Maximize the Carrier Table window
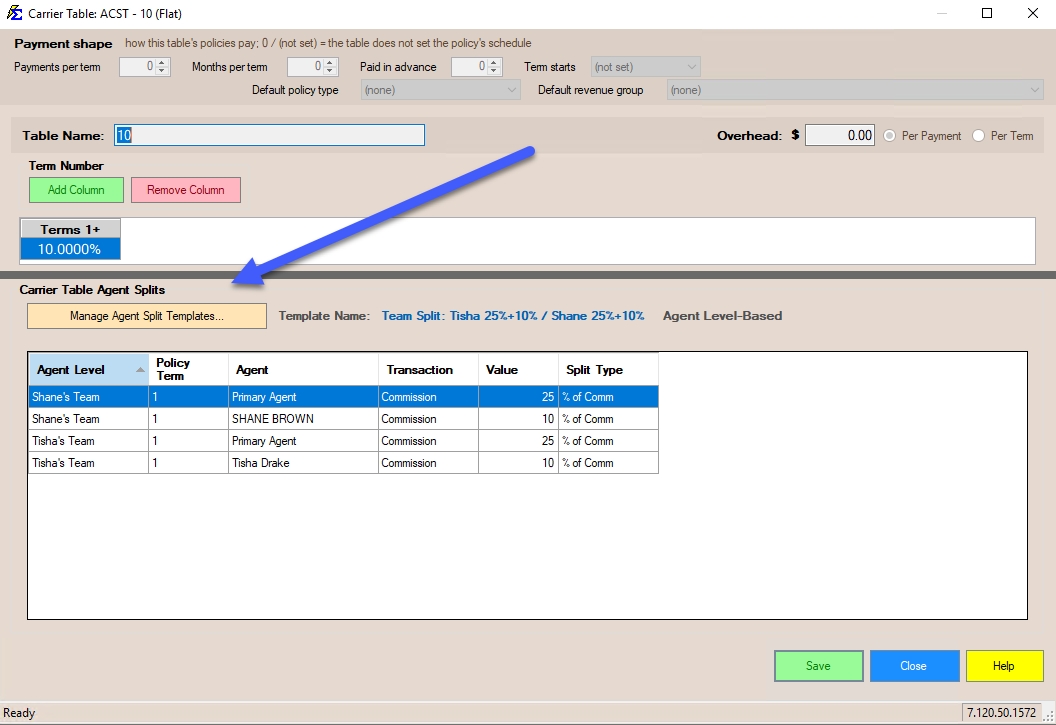The image size is (1056, 725). coord(987,13)
